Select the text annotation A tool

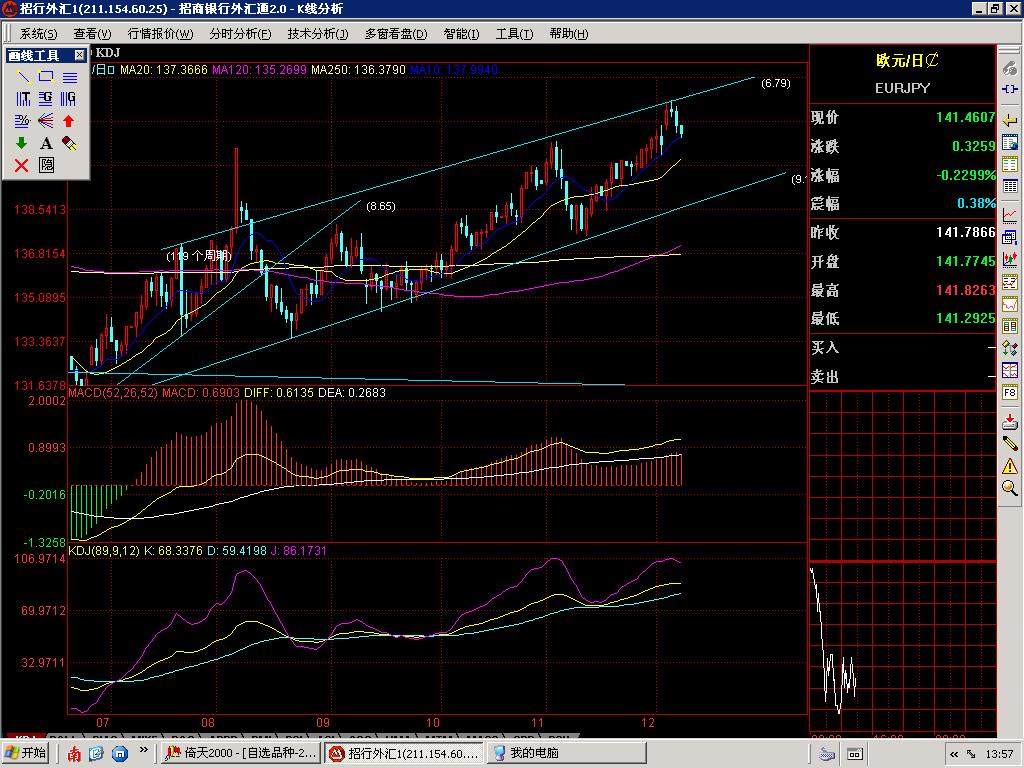tap(46, 143)
